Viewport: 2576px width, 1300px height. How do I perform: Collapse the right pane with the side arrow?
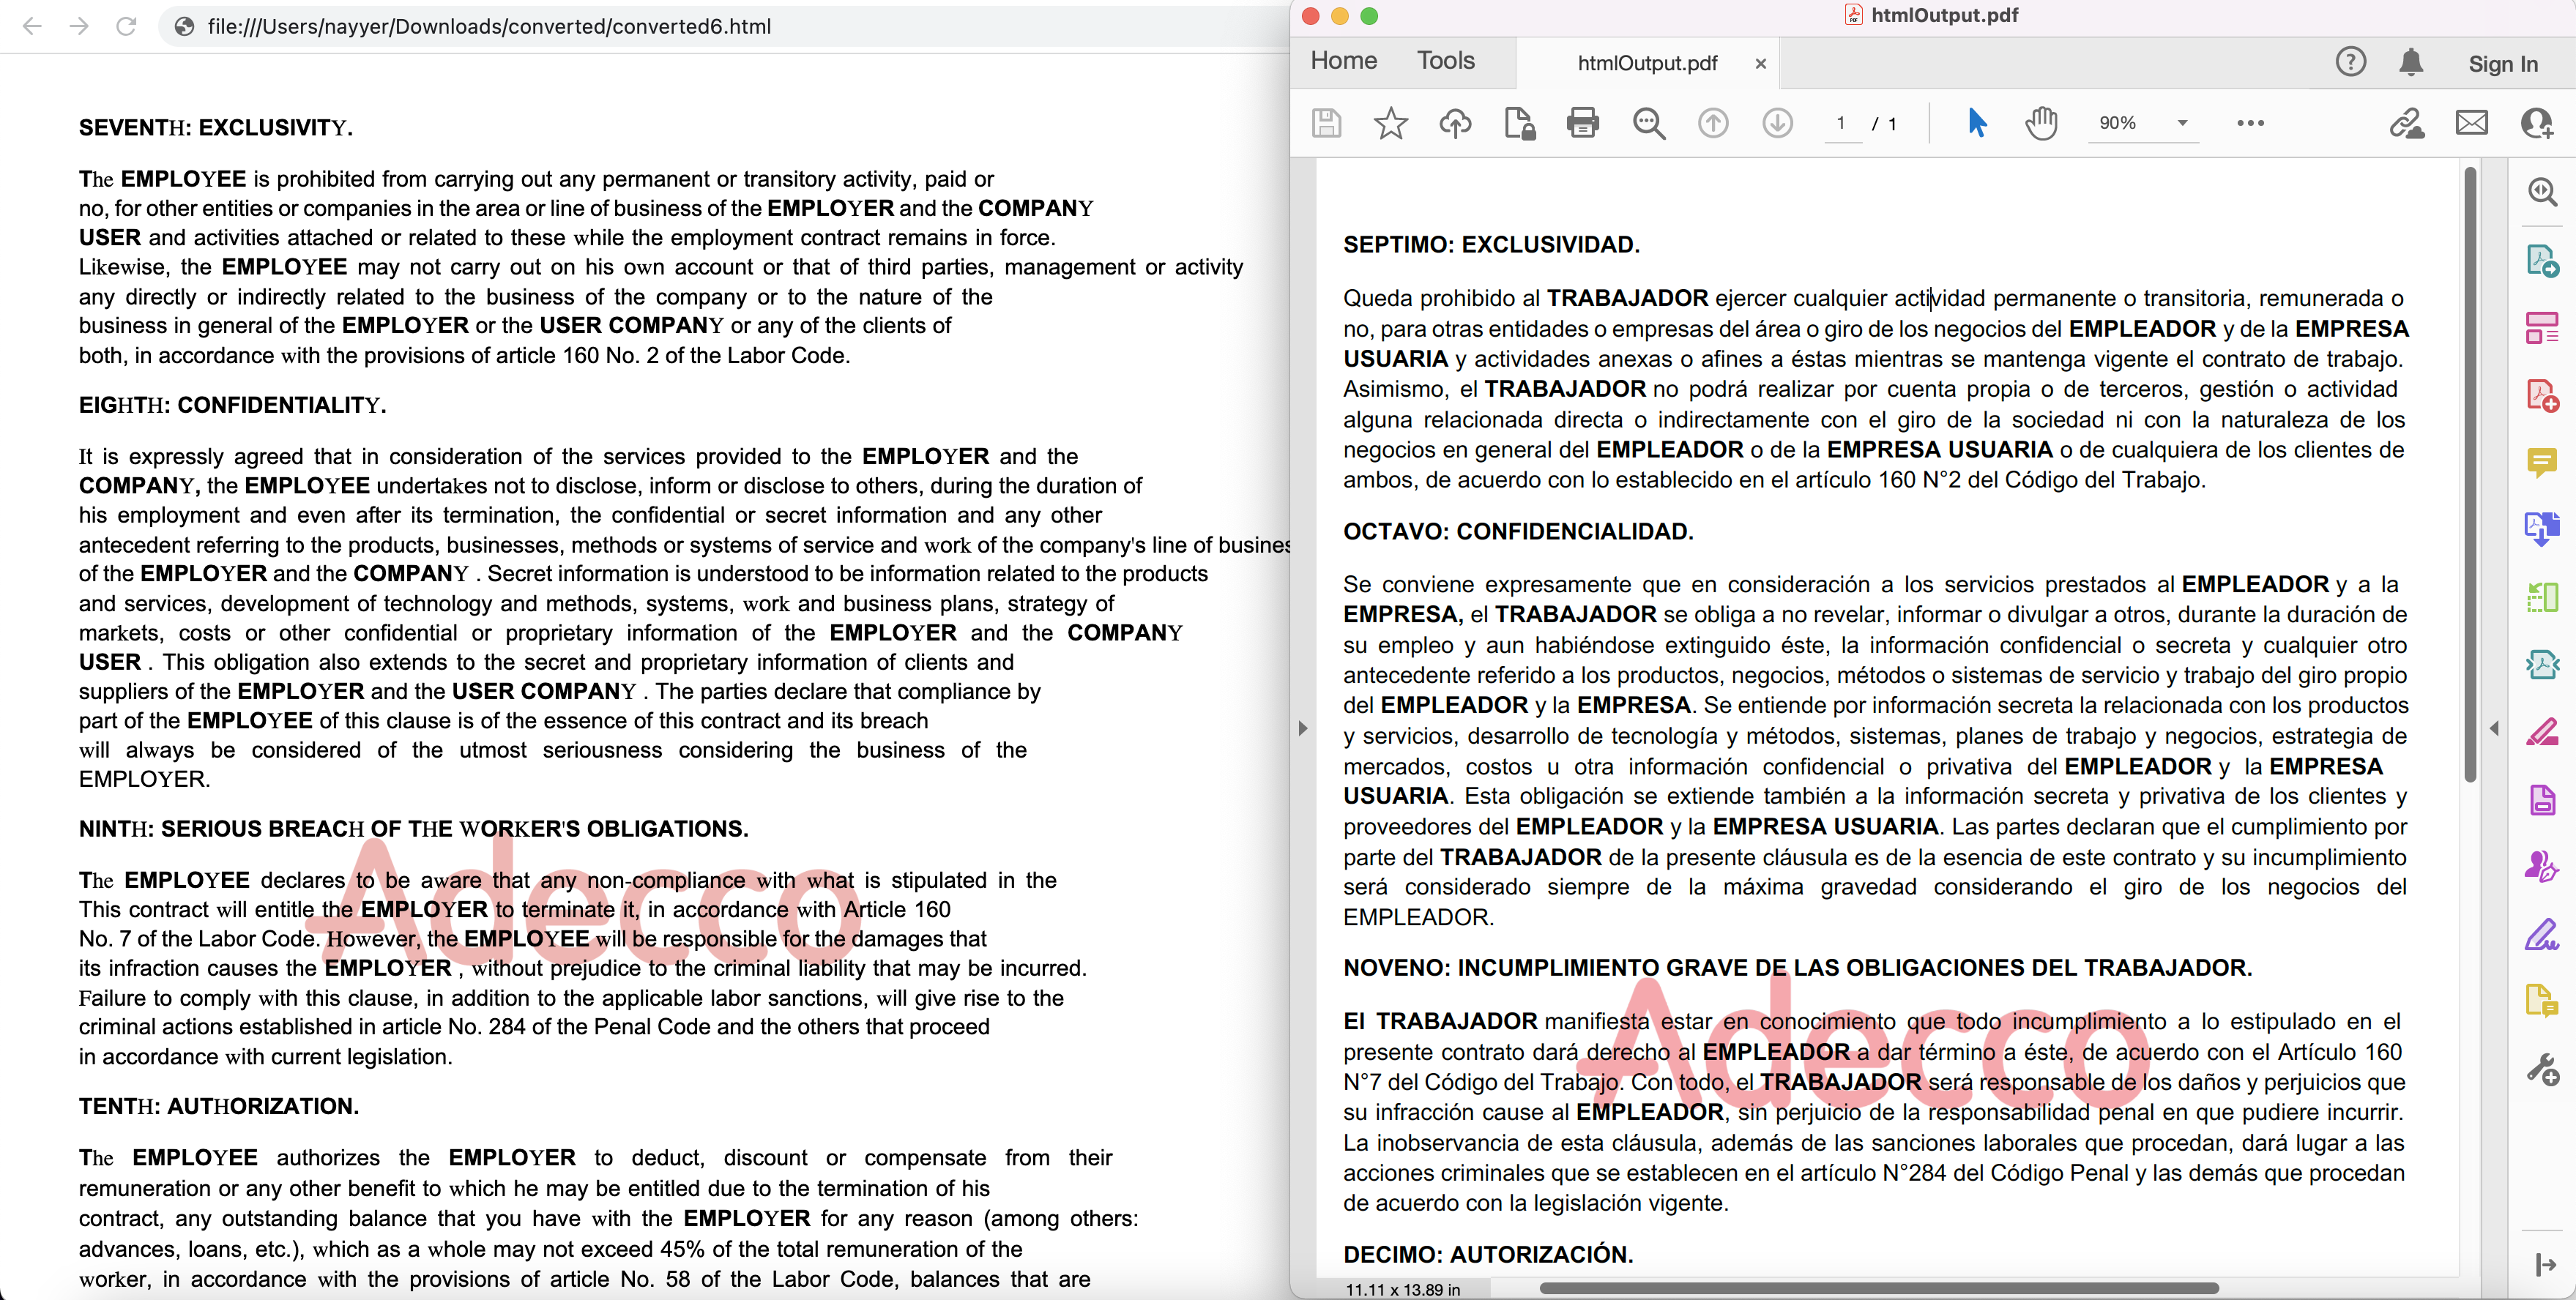pos(2494,728)
